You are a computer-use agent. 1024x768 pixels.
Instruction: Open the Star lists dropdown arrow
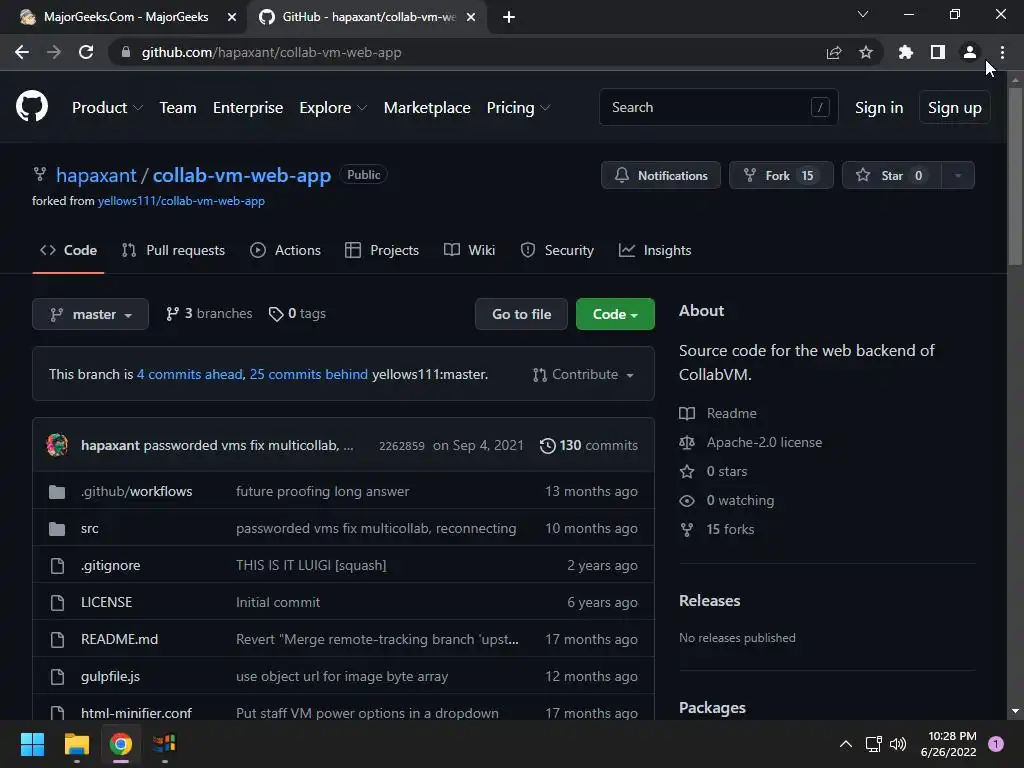tap(958, 175)
